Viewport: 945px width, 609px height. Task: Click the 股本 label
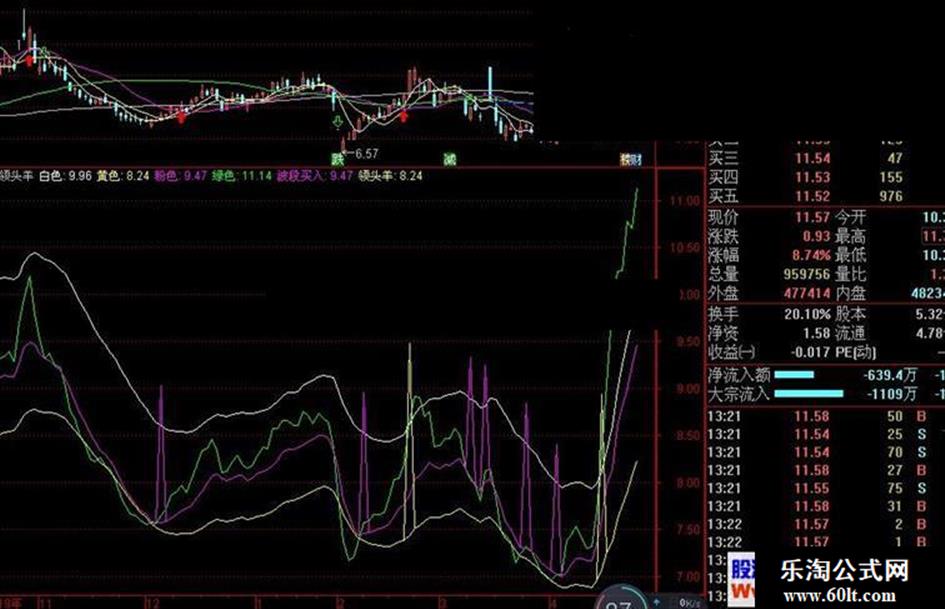click(x=850, y=314)
